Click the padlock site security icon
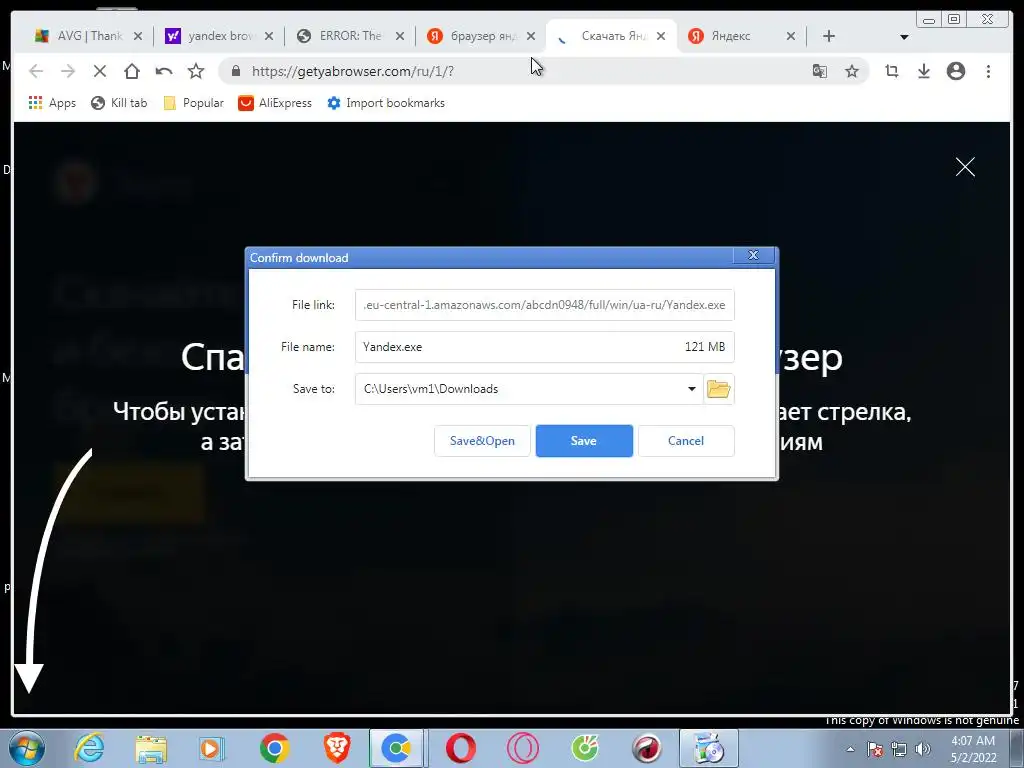Viewport: 1024px width, 768px height. pos(236,71)
